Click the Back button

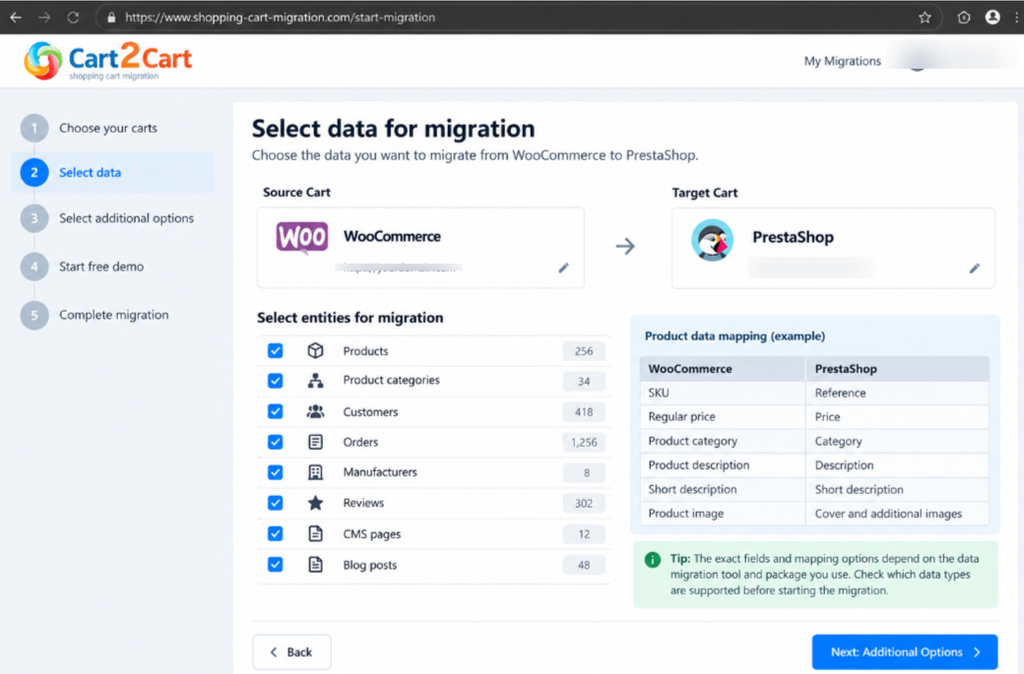292,652
